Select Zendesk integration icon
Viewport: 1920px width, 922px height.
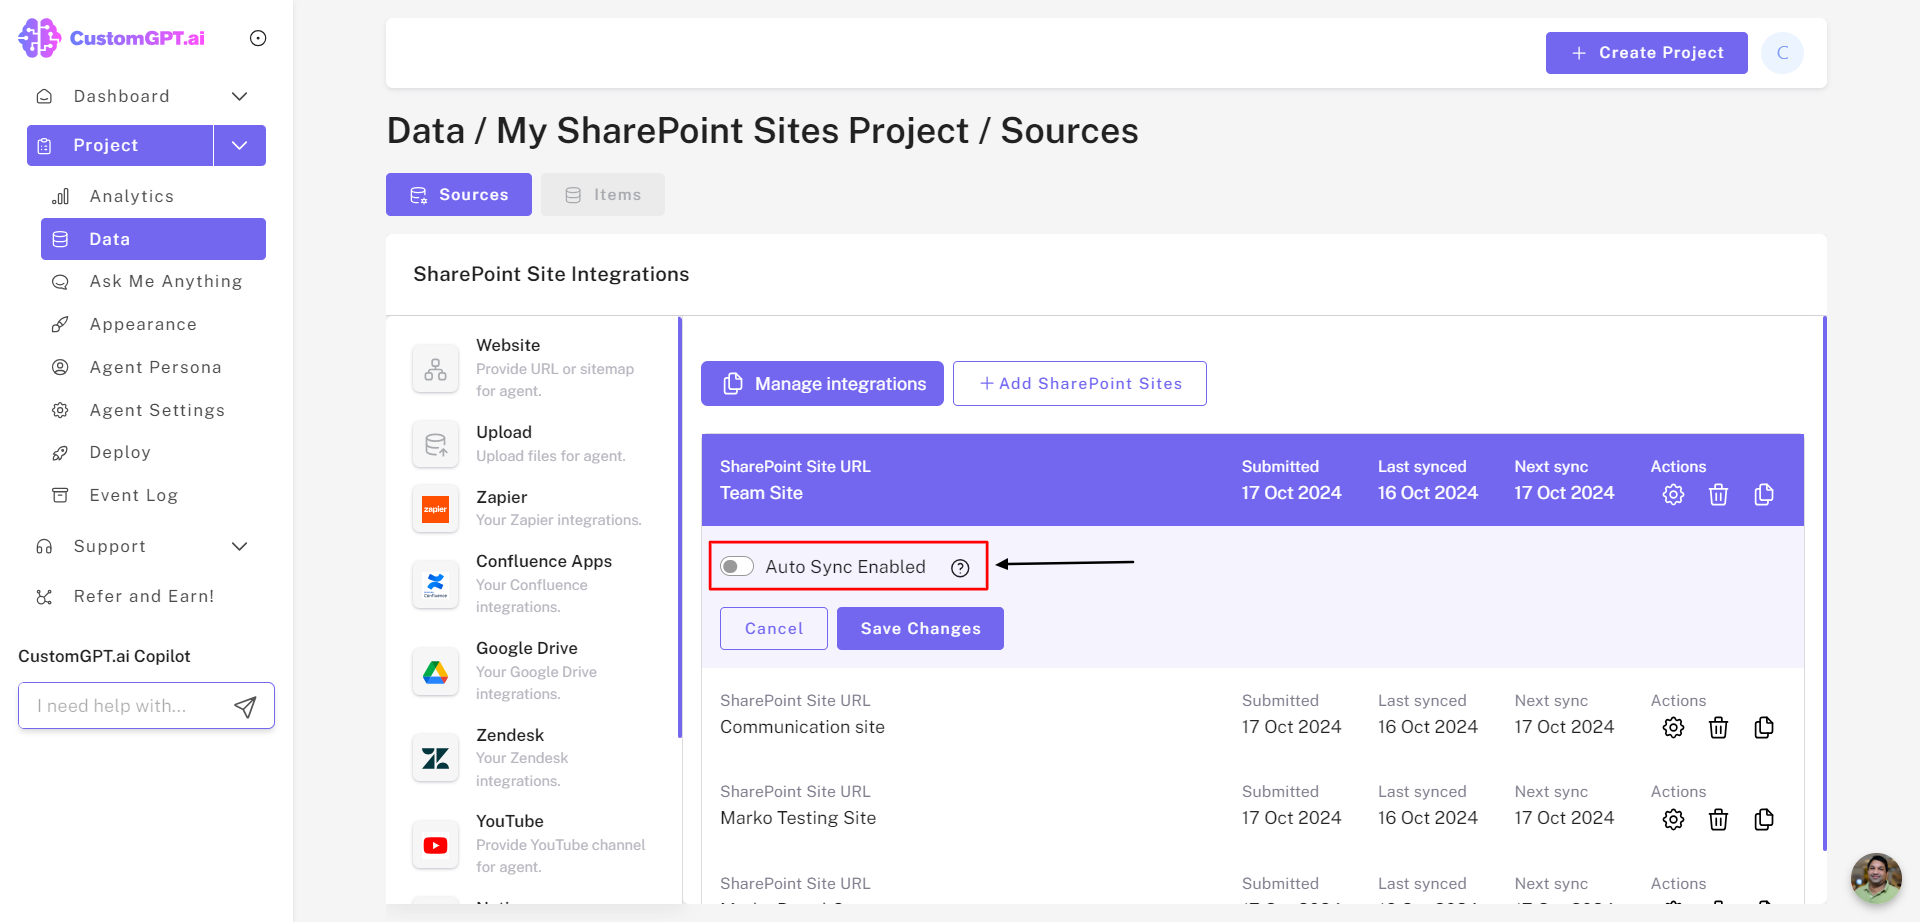tap(435, 758)
